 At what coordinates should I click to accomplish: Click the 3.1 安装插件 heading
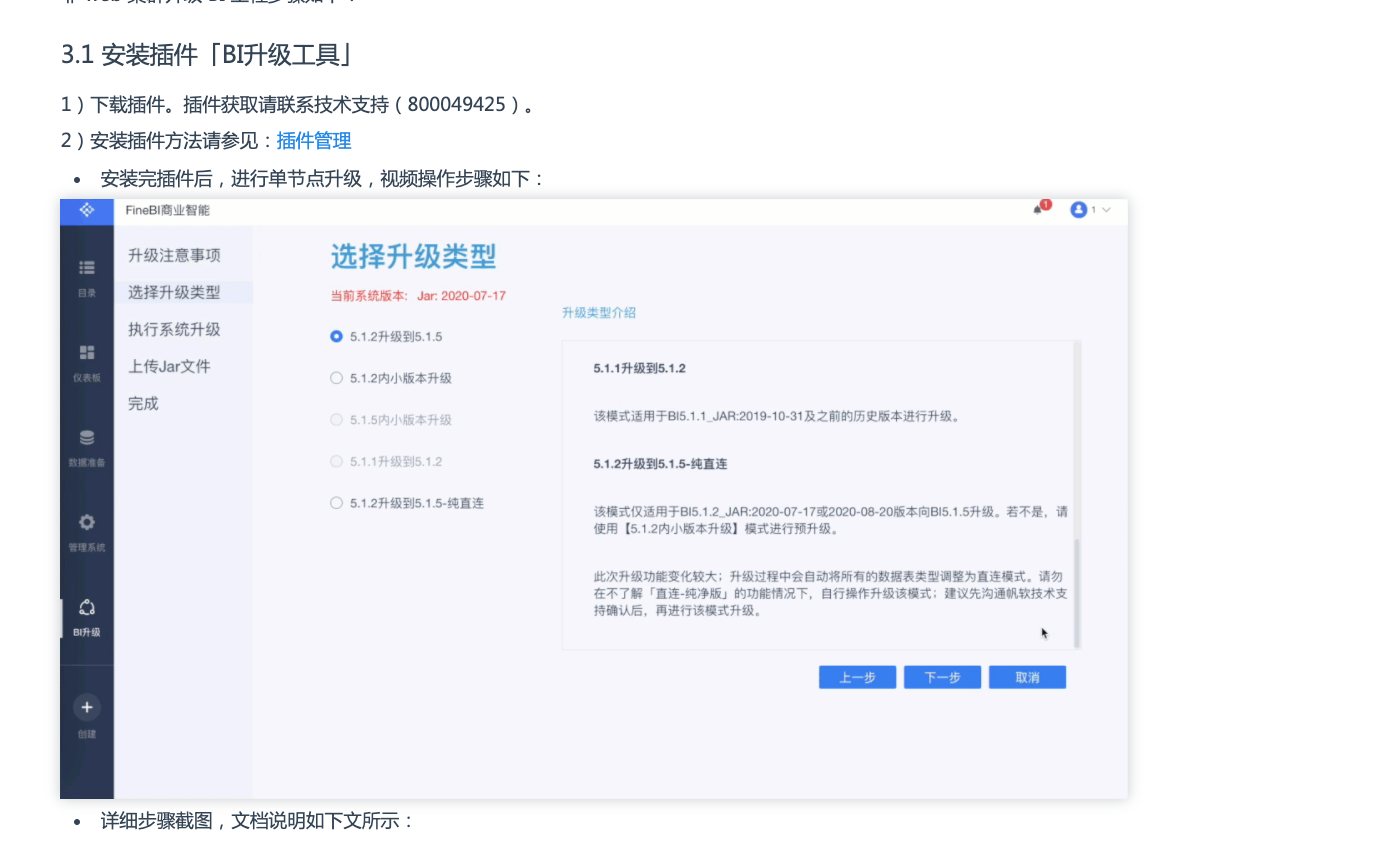(208, 55)
